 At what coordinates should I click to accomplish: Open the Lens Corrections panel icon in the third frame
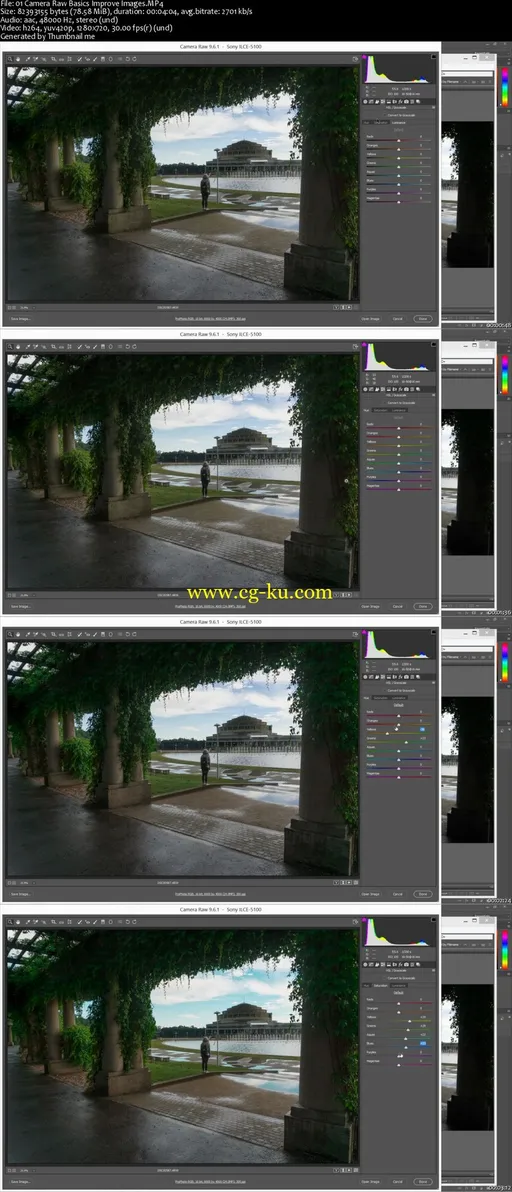click(x=394, y=677)
